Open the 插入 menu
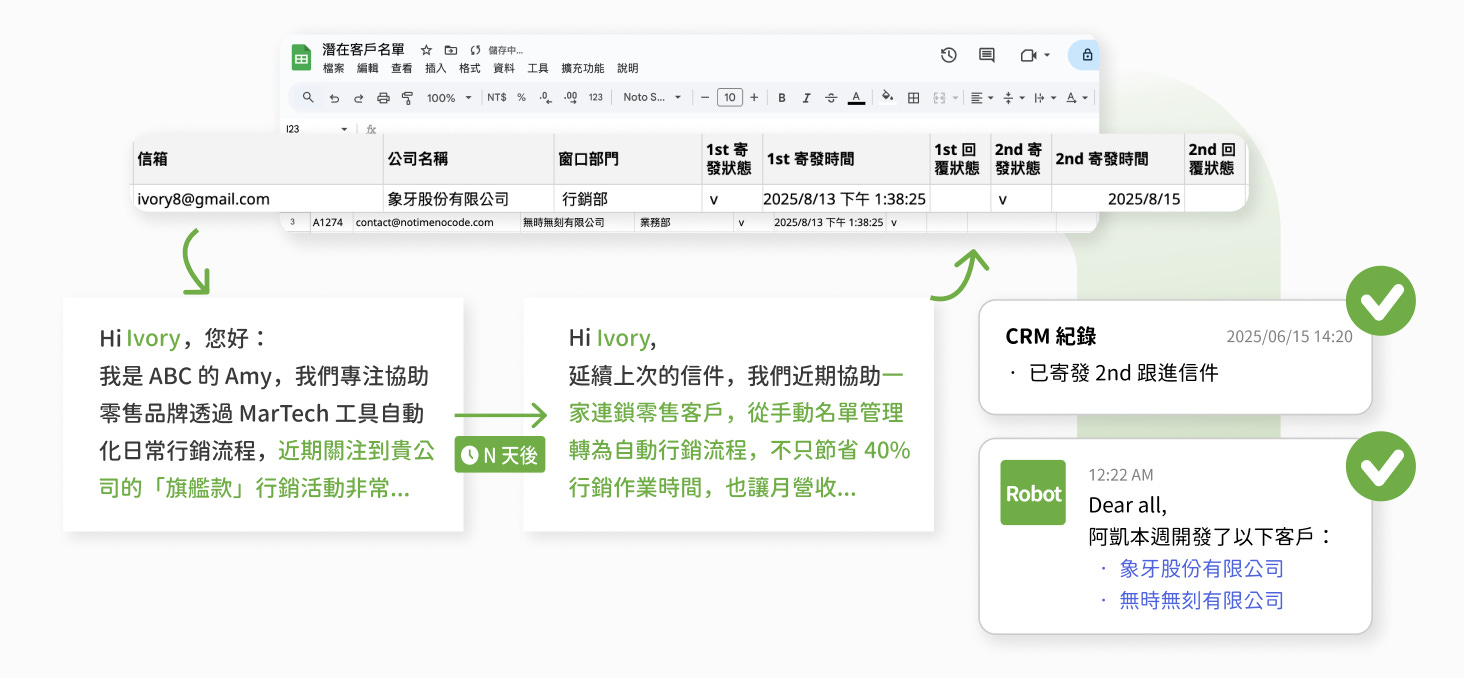 [436, 69]
